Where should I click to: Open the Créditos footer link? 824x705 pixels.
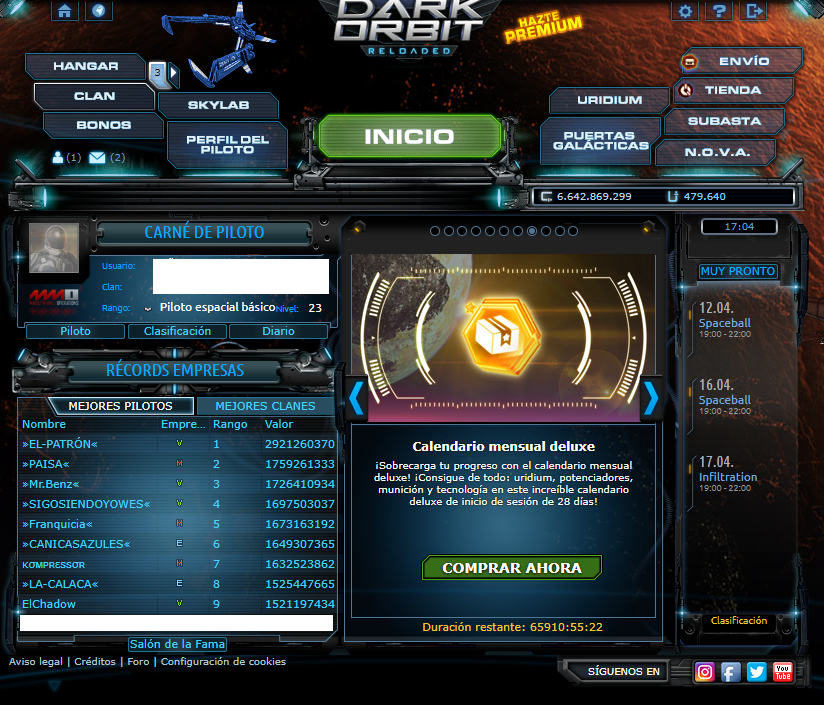click(x=95, y=661)
